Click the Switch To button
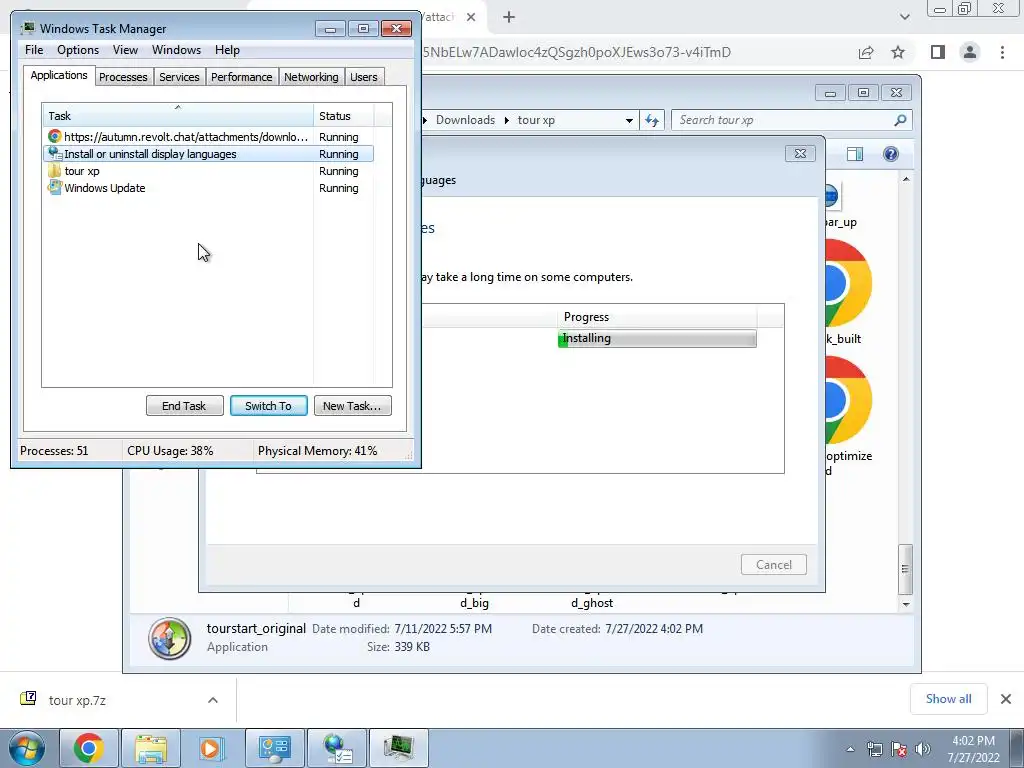1024x768 pixels. click(x=268, y=406)
